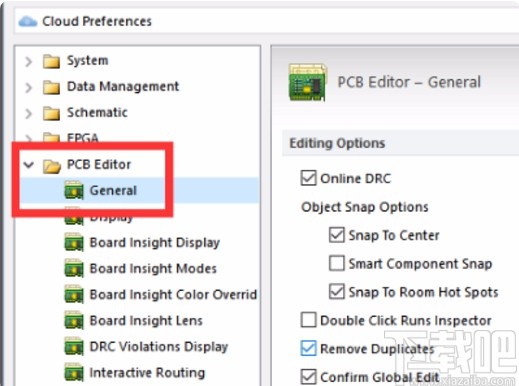Image resolution: width=519 pixels, height=386 pixels.
Task: Uncheck Snap To Room Hot Spots
Action: (337, 292)
